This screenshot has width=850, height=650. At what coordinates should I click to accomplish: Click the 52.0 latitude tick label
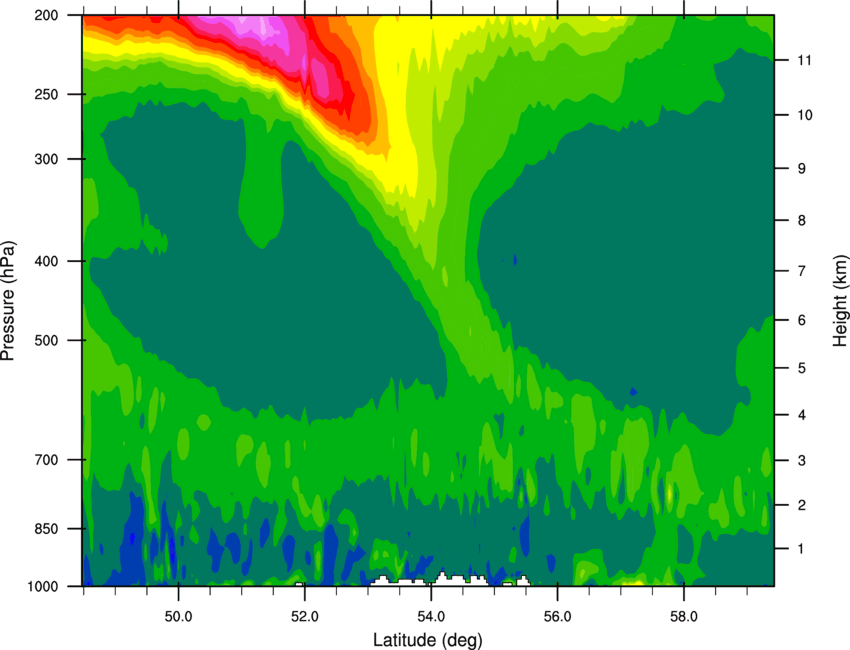pyautogui.click(x=305, y=617)
